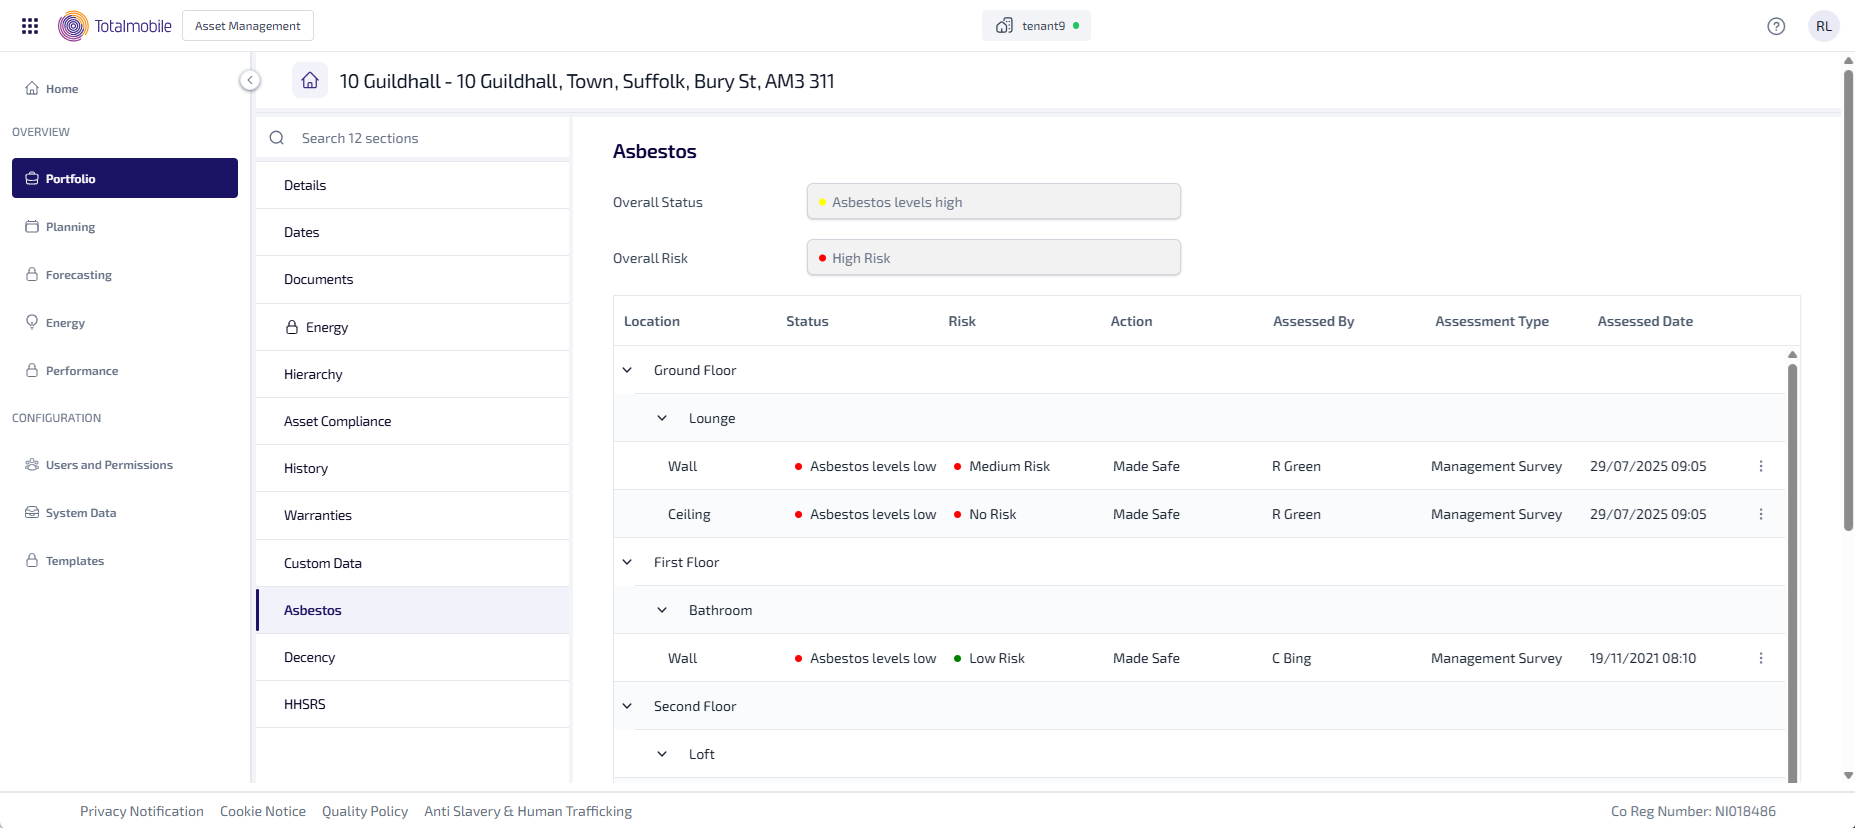Viewport: 1855px width, 828px height.
Task: Click the help question mark icon
Action: pos(1776,26)
